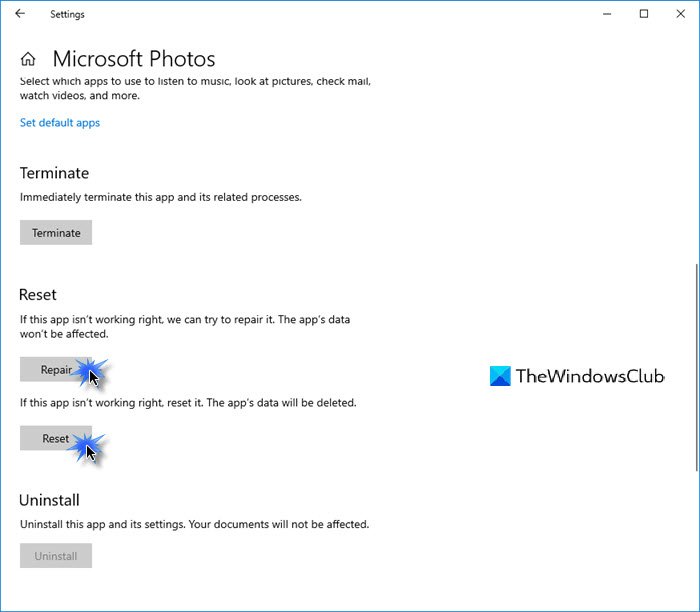Click the text 'The app's data will be deleted'
The width and height of the screenshot is (700, 612).
point(282,403)
